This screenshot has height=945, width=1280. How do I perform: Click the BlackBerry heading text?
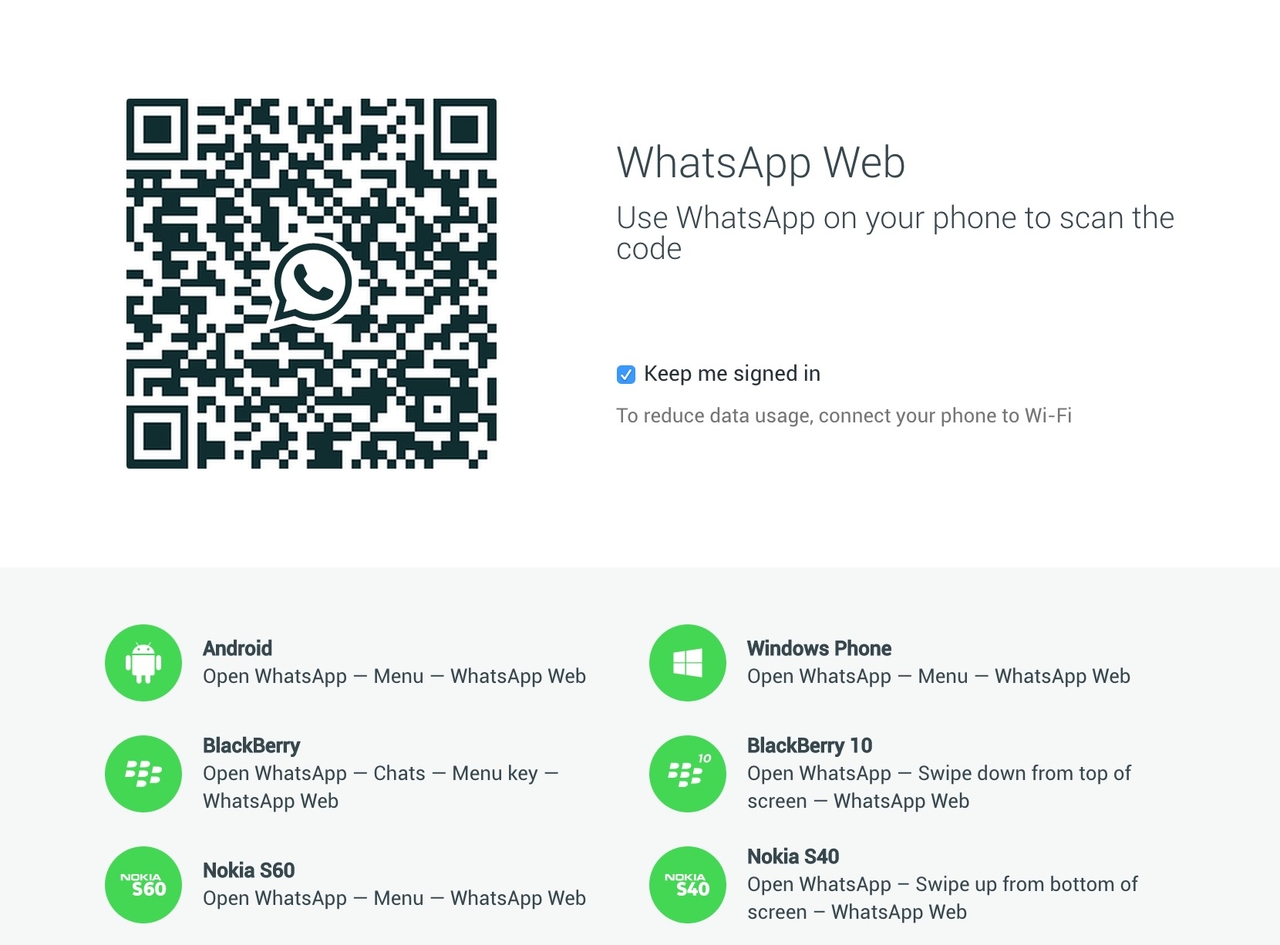(x=251, y=745)
